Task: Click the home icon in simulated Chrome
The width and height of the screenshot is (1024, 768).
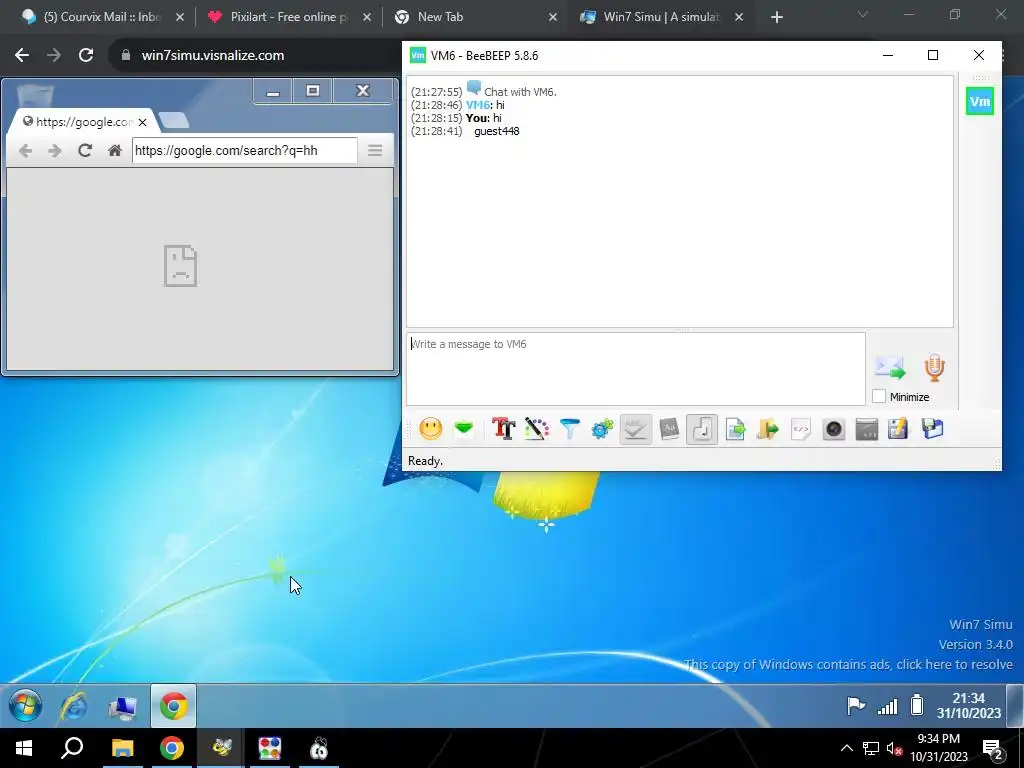Action: click(115, 151)
